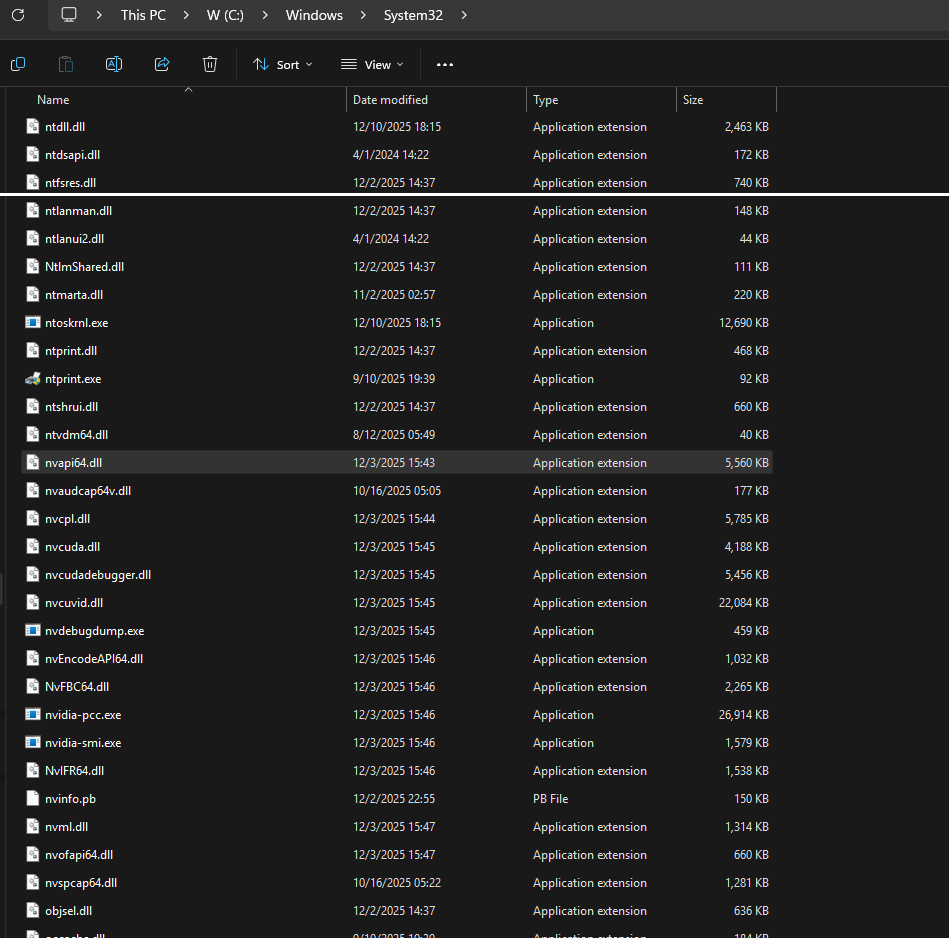949x938 pixels.
Task: Click the Rename toolbar icon
Action: pos(114,64)
